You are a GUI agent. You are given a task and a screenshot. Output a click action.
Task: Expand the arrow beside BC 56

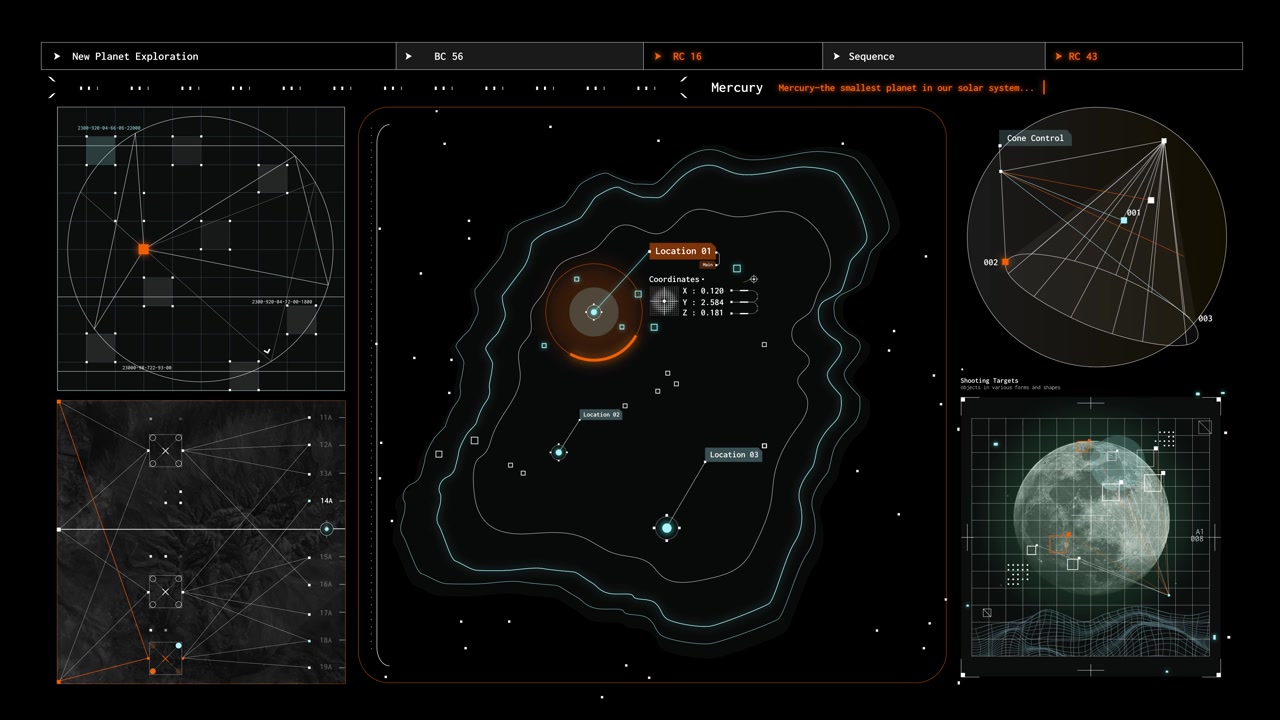409,56
